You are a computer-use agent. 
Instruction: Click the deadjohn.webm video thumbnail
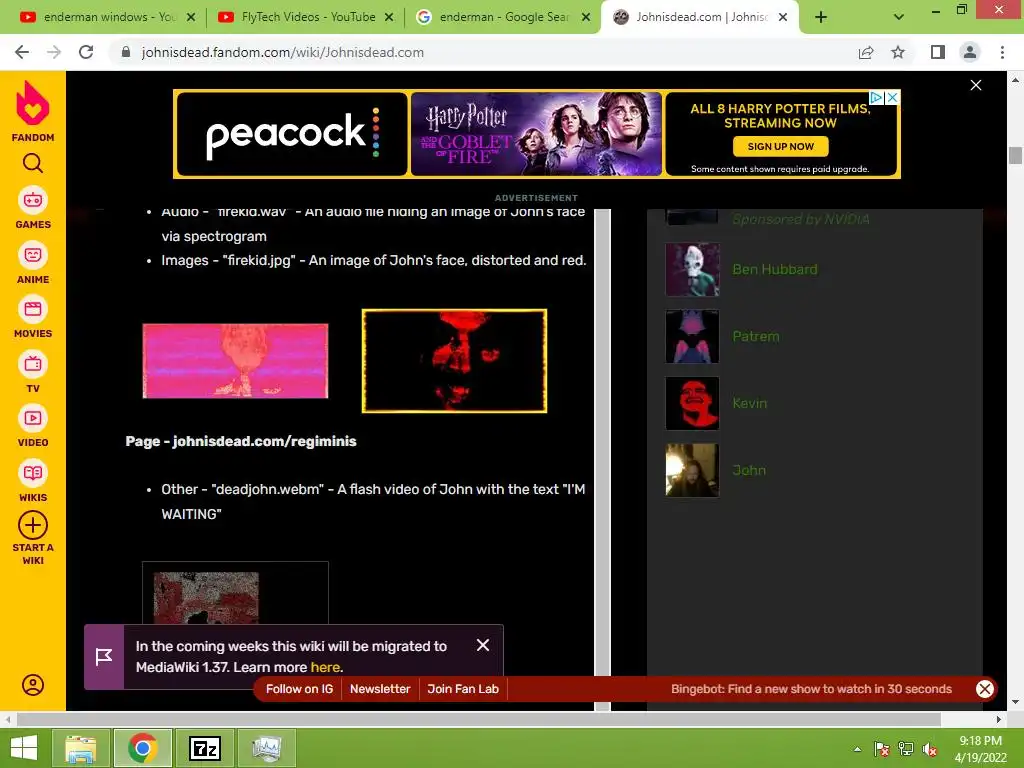(235, 592)
